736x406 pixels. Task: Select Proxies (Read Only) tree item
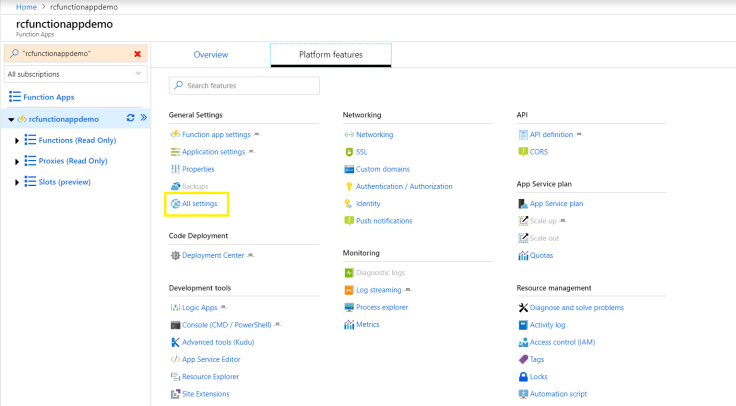[73, 161]
